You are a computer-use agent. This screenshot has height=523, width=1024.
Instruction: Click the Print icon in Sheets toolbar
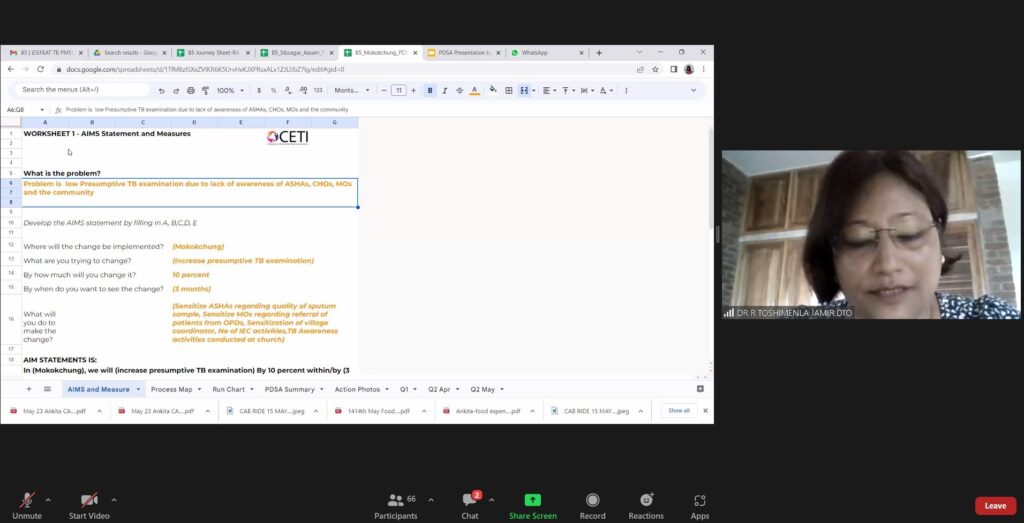tap(191, 90)
